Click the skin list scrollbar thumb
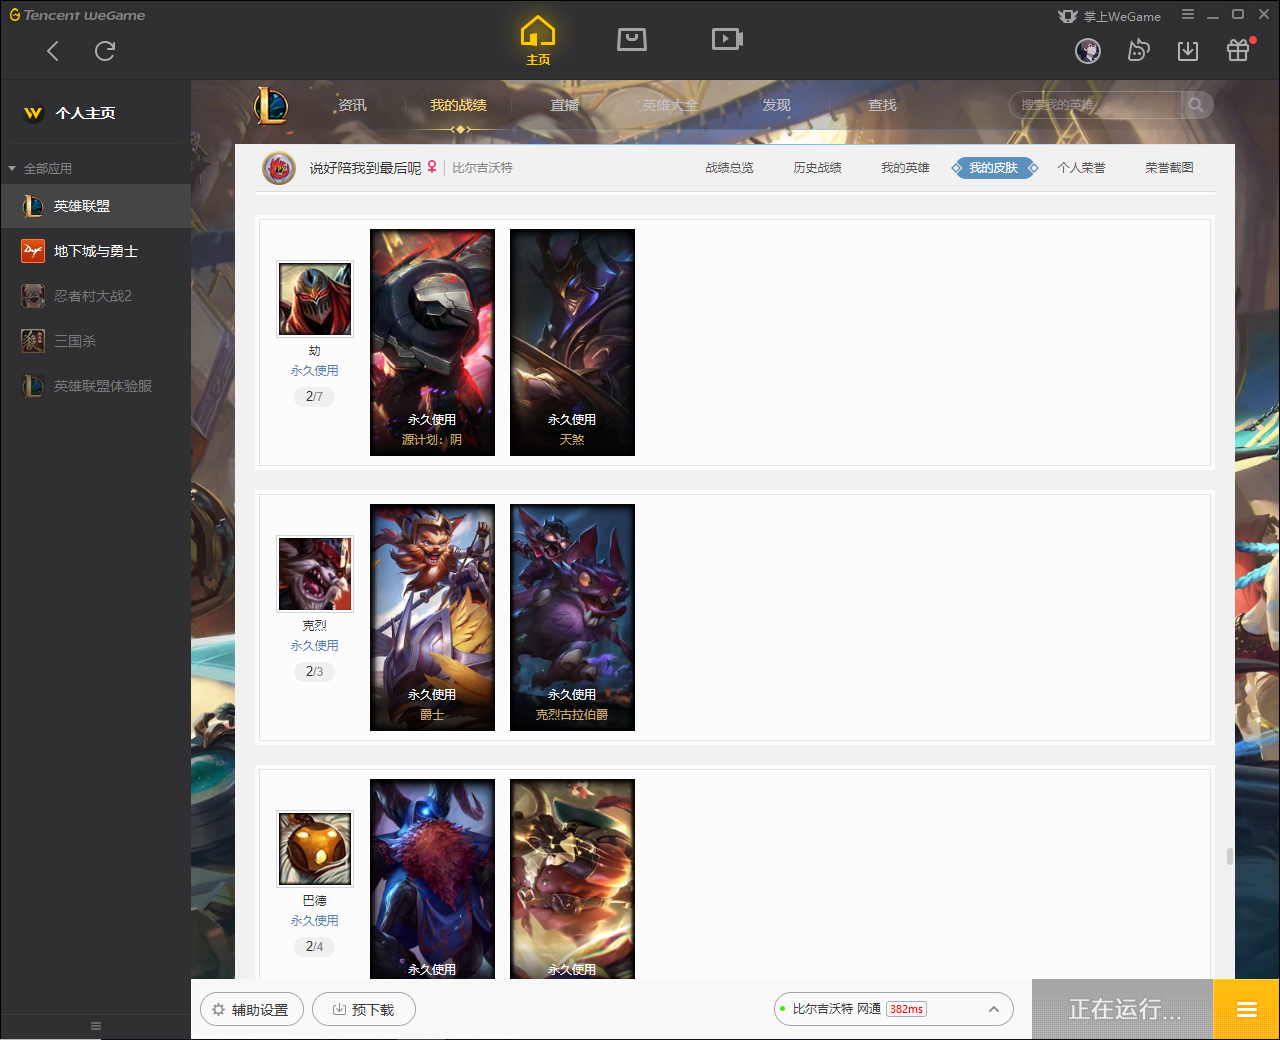1280x1040 pixels. pos(1229,857)
